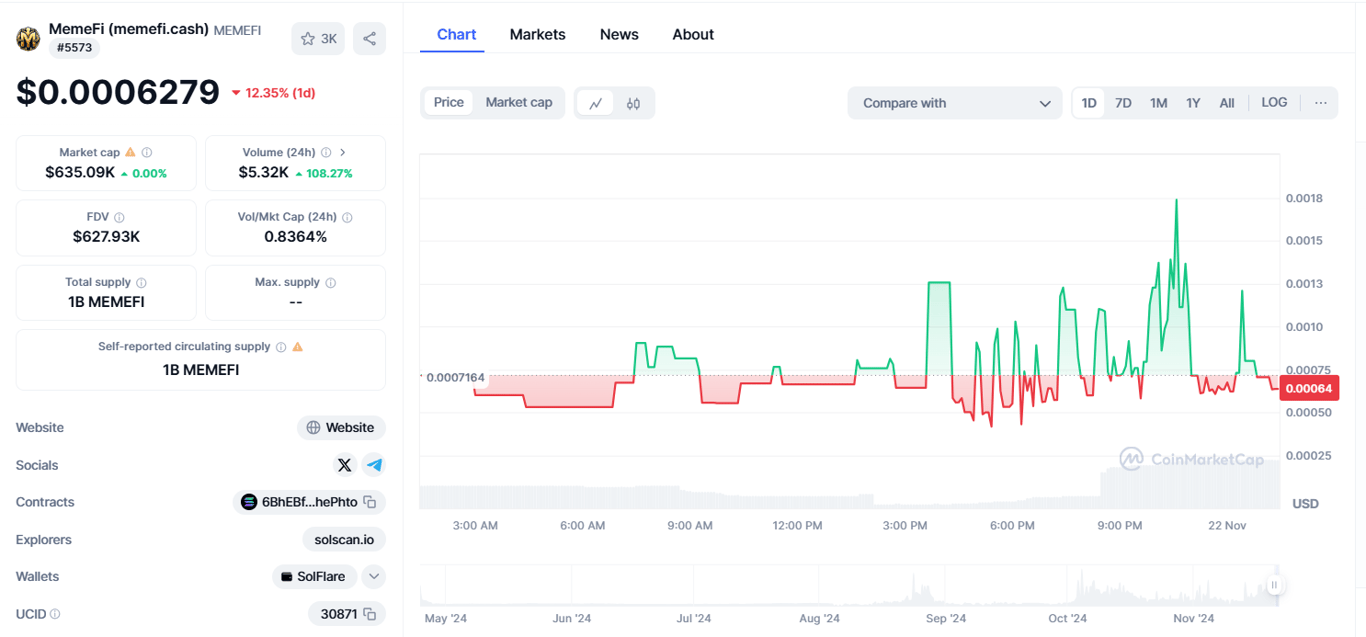Click the circulating supply info icon
Viewport: 1366px width, 637px height.
click(x=281, y=347)
